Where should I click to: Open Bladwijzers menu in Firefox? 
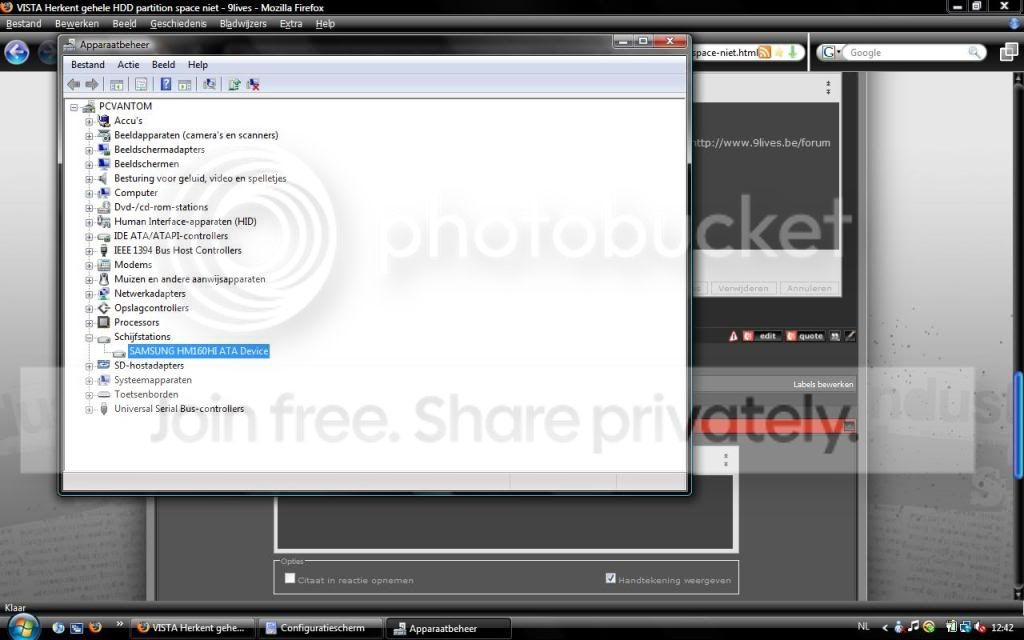click(x=243, y=24)
